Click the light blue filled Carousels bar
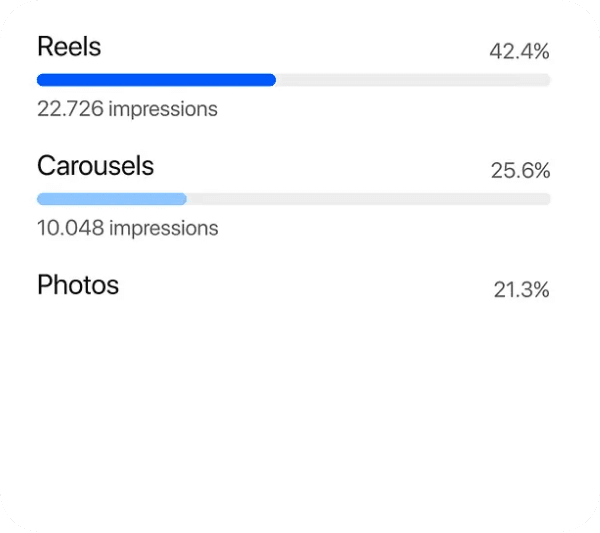Image resolution: width=600 pixels, height=533 pixels. [x=111, y=199]
